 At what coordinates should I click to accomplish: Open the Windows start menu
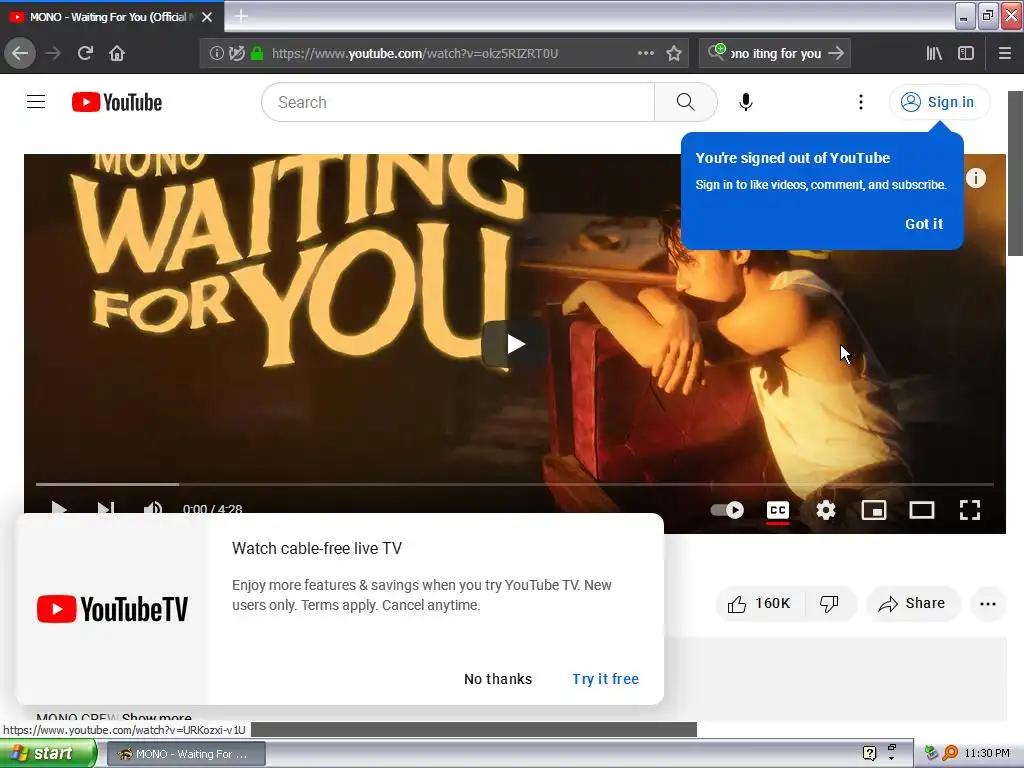48,754
